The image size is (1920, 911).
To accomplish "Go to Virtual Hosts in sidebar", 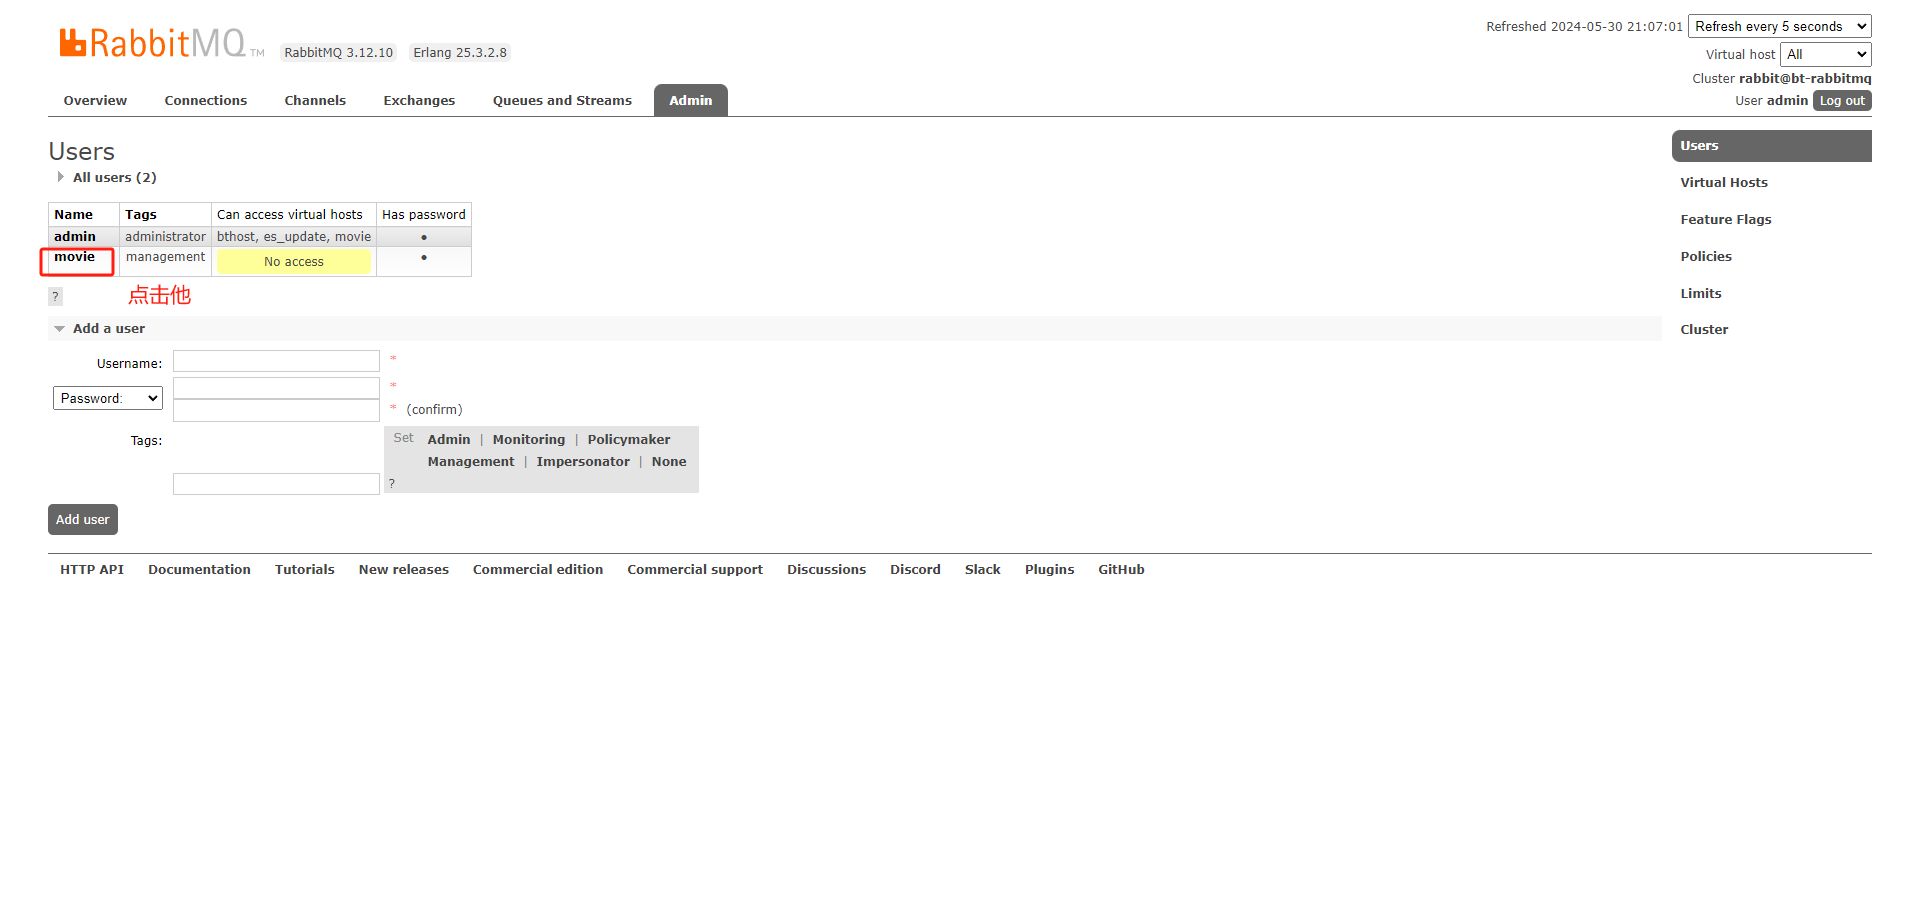I will tap(1723, 182).
